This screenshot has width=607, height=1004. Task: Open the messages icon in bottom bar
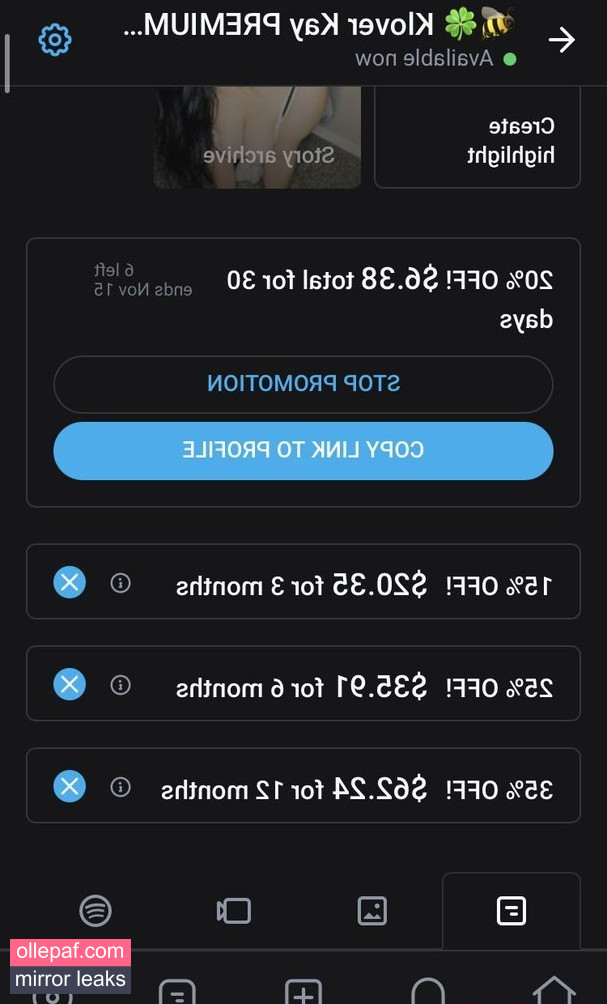tap(177, 991)
